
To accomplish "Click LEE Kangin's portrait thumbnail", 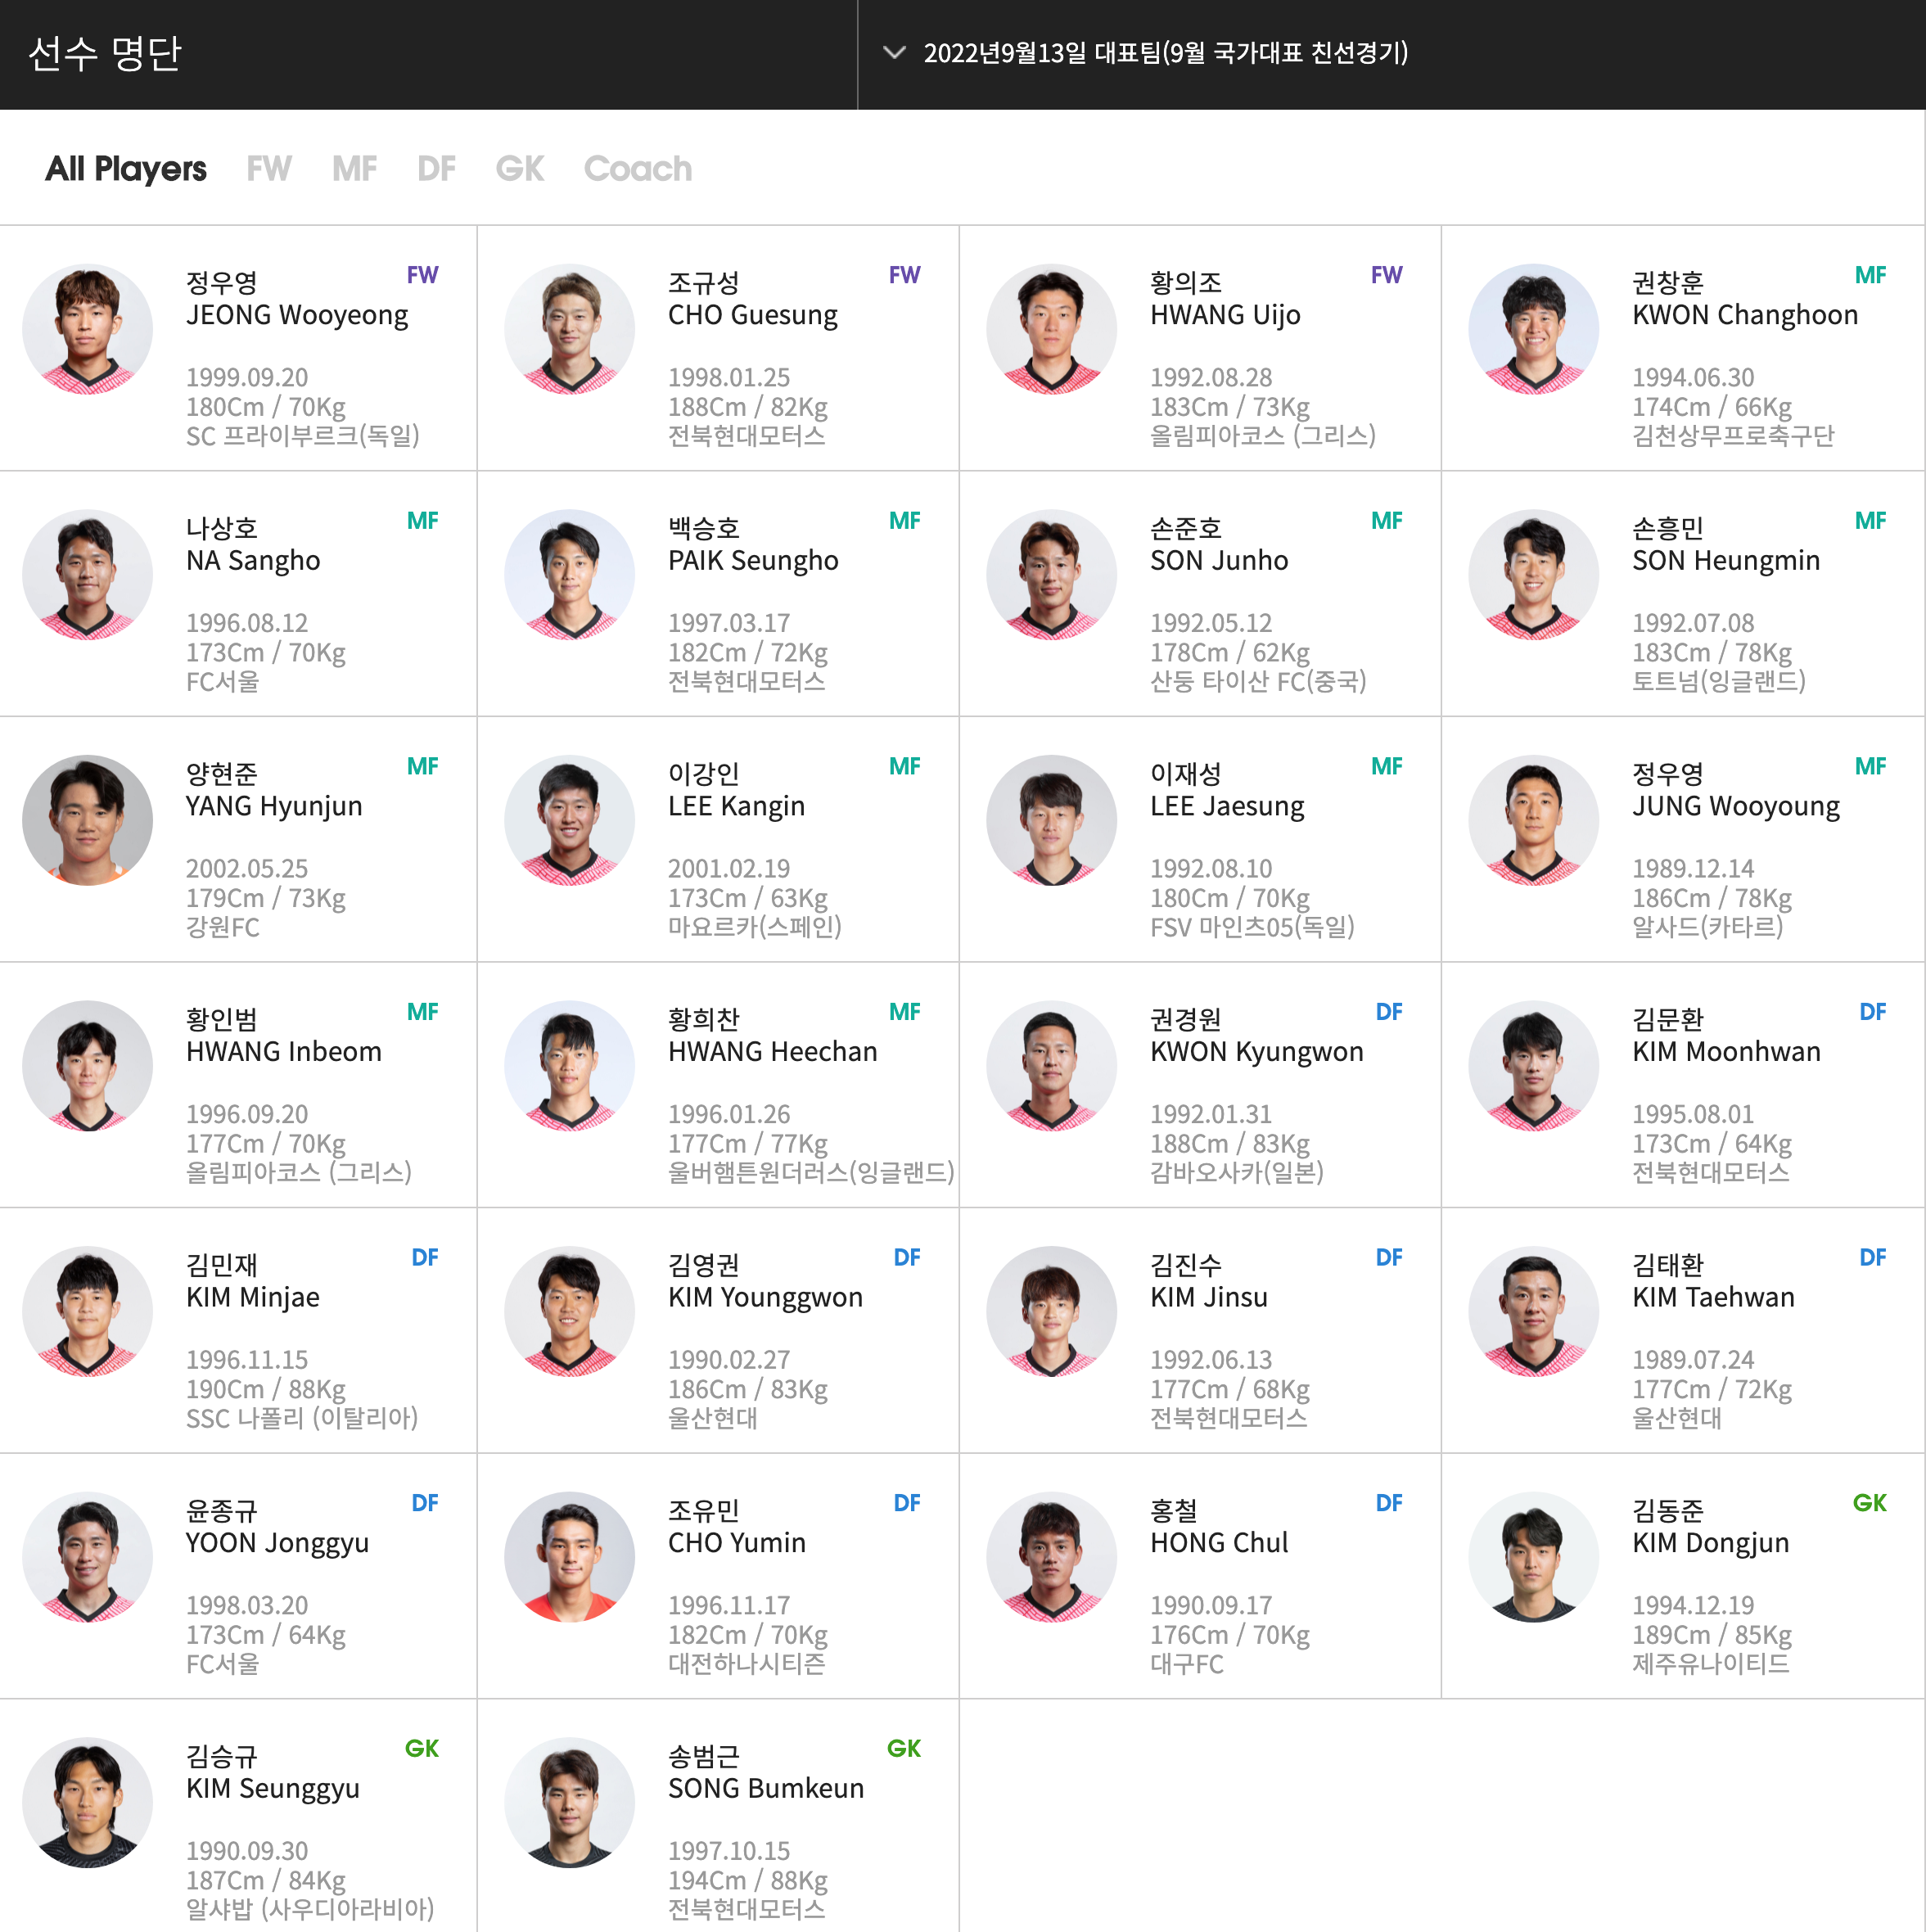I will pyautogui.click(x=569, y=820).
